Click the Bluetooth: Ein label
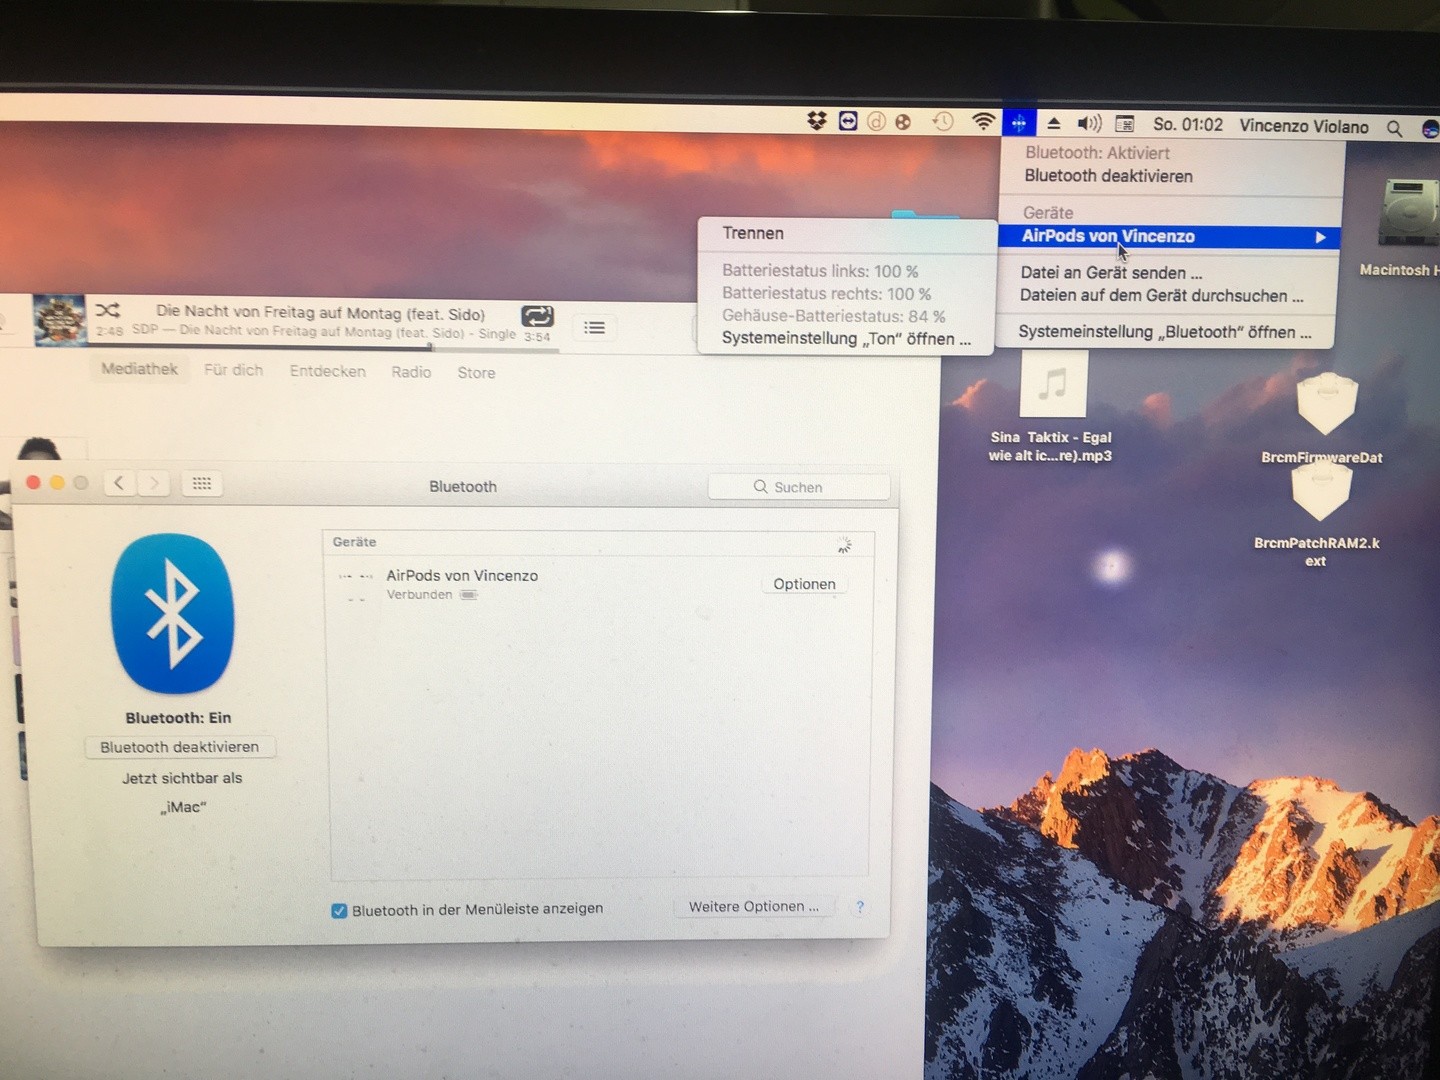The image size is (1440, 1080). click(x=178, y=718)
